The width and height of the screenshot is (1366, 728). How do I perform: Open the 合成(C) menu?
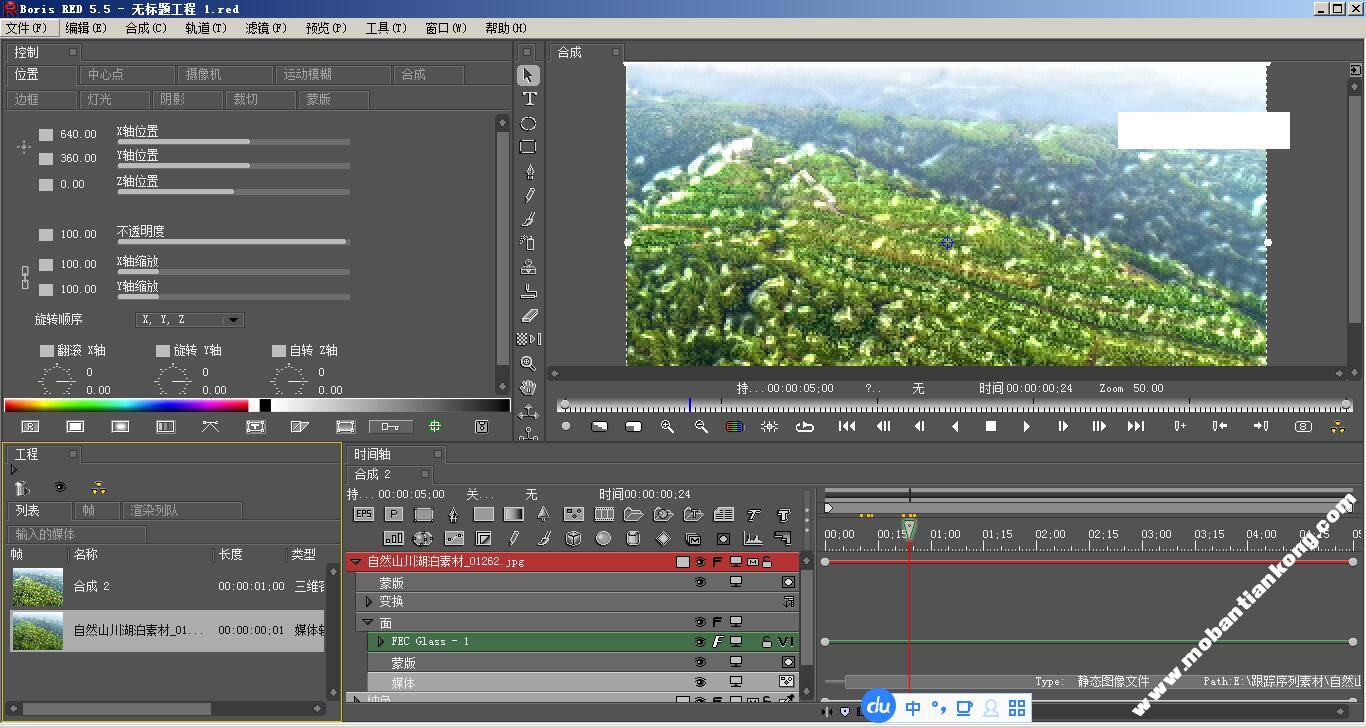(146, 28)
